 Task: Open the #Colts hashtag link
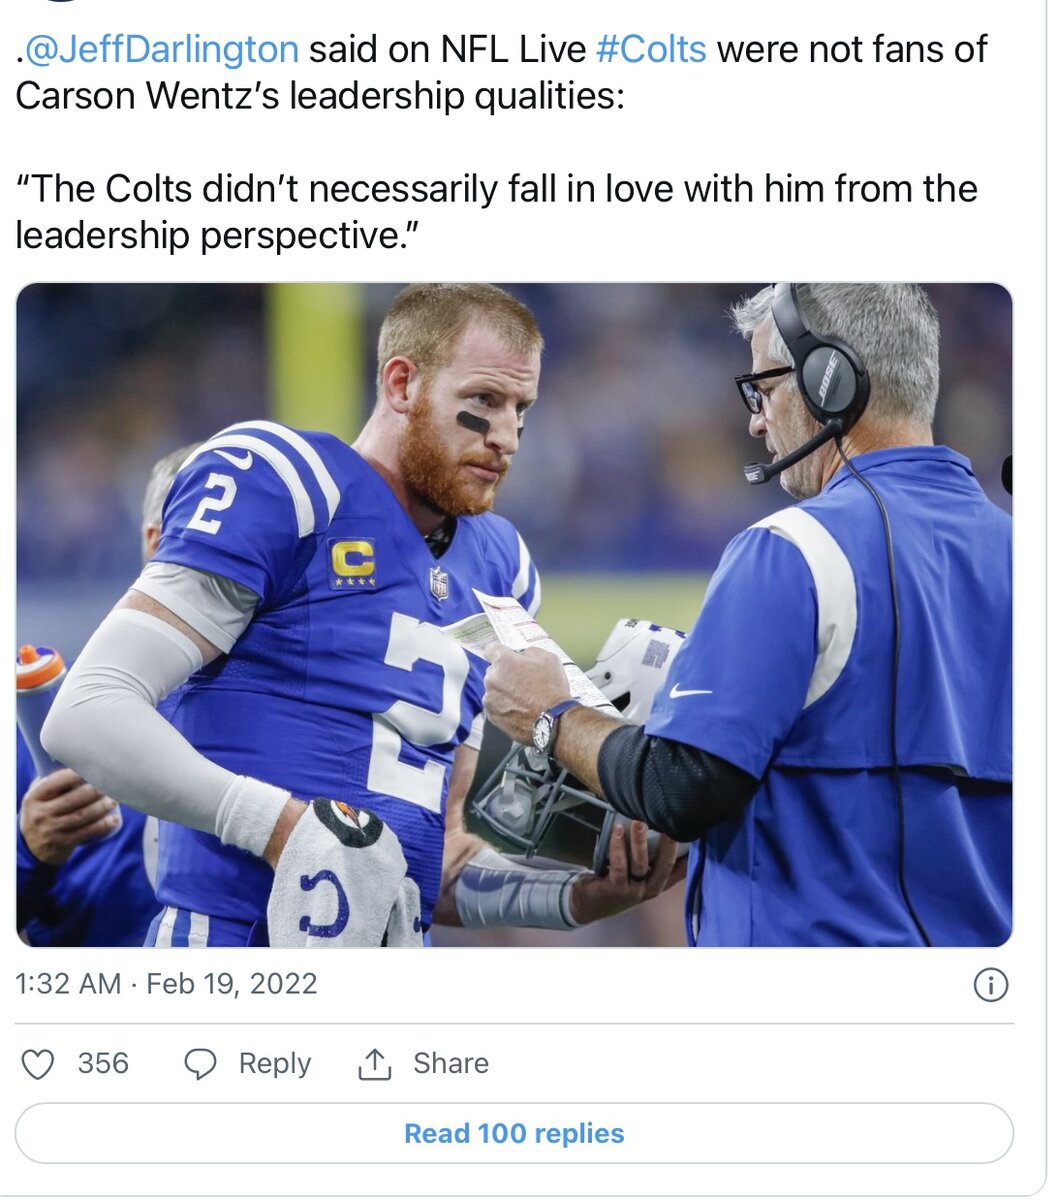(651, 49)
